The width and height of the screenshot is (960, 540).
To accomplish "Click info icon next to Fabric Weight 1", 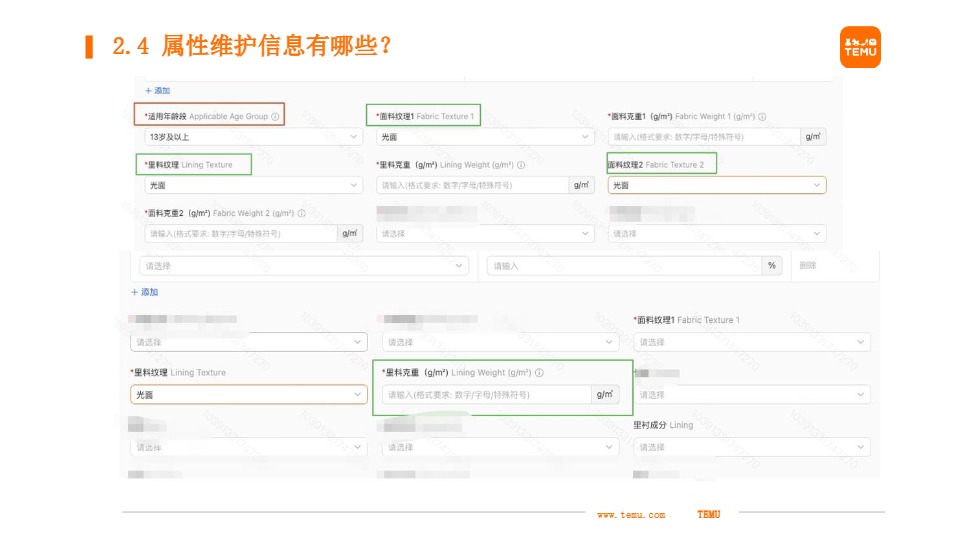I will point(762,116).
